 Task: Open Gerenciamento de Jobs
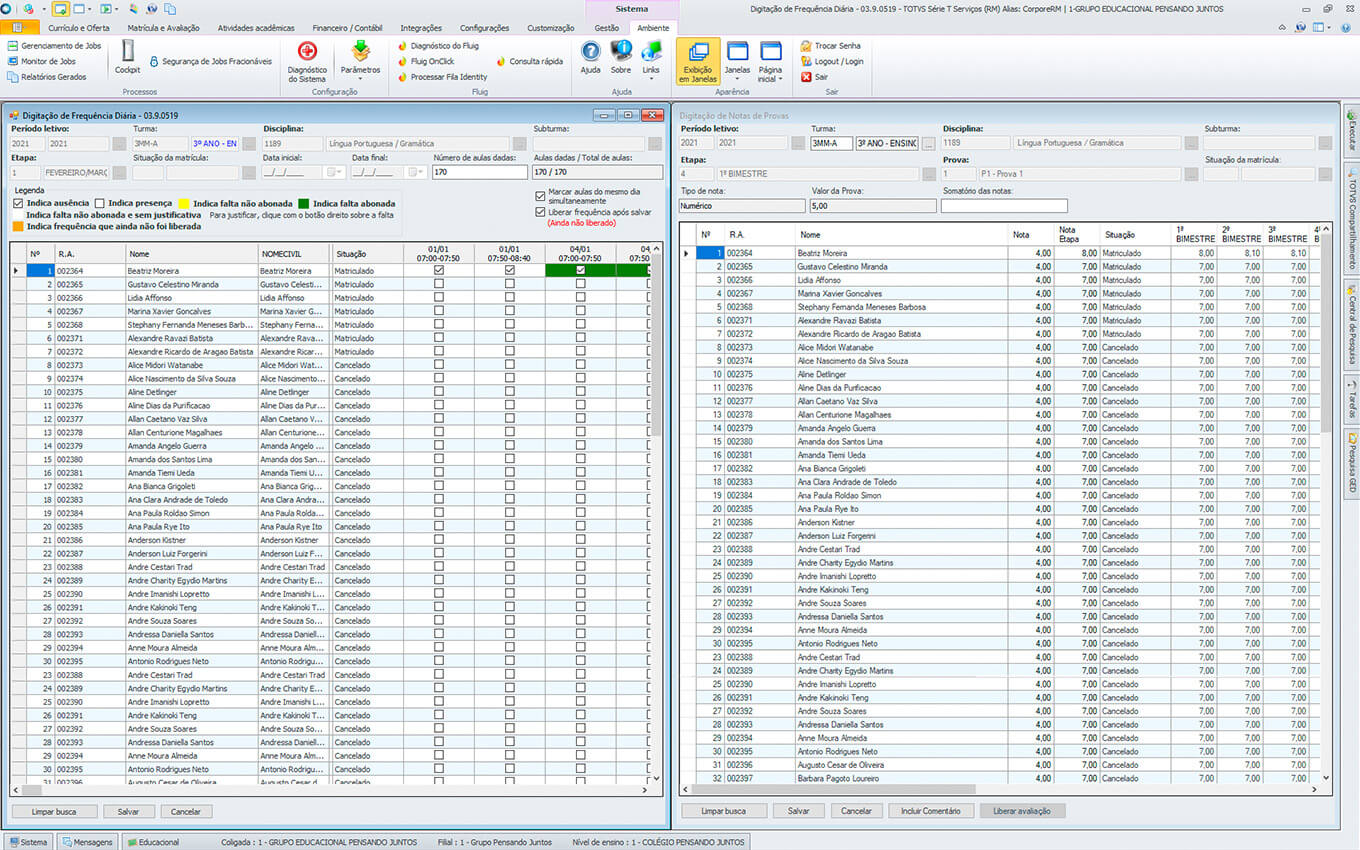[60, 46]
